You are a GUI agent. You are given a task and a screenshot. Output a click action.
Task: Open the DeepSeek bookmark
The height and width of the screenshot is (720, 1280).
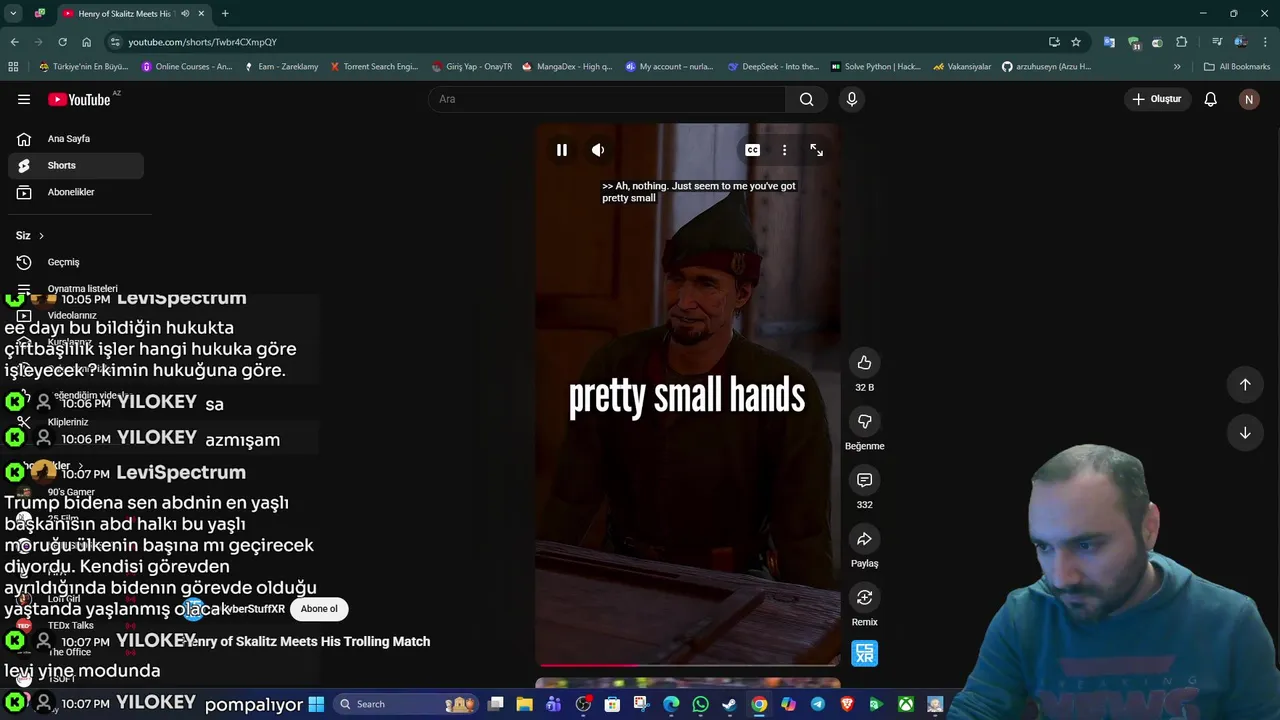[773, 67]
